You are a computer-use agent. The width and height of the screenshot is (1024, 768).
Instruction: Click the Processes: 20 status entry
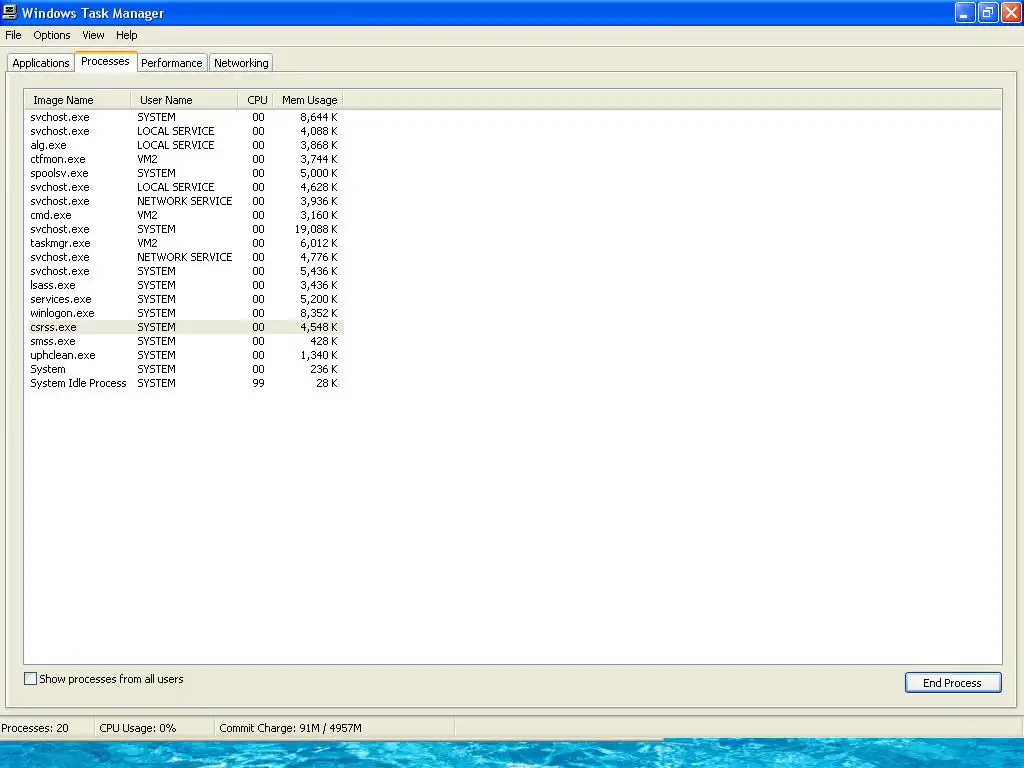click(35, 728)
